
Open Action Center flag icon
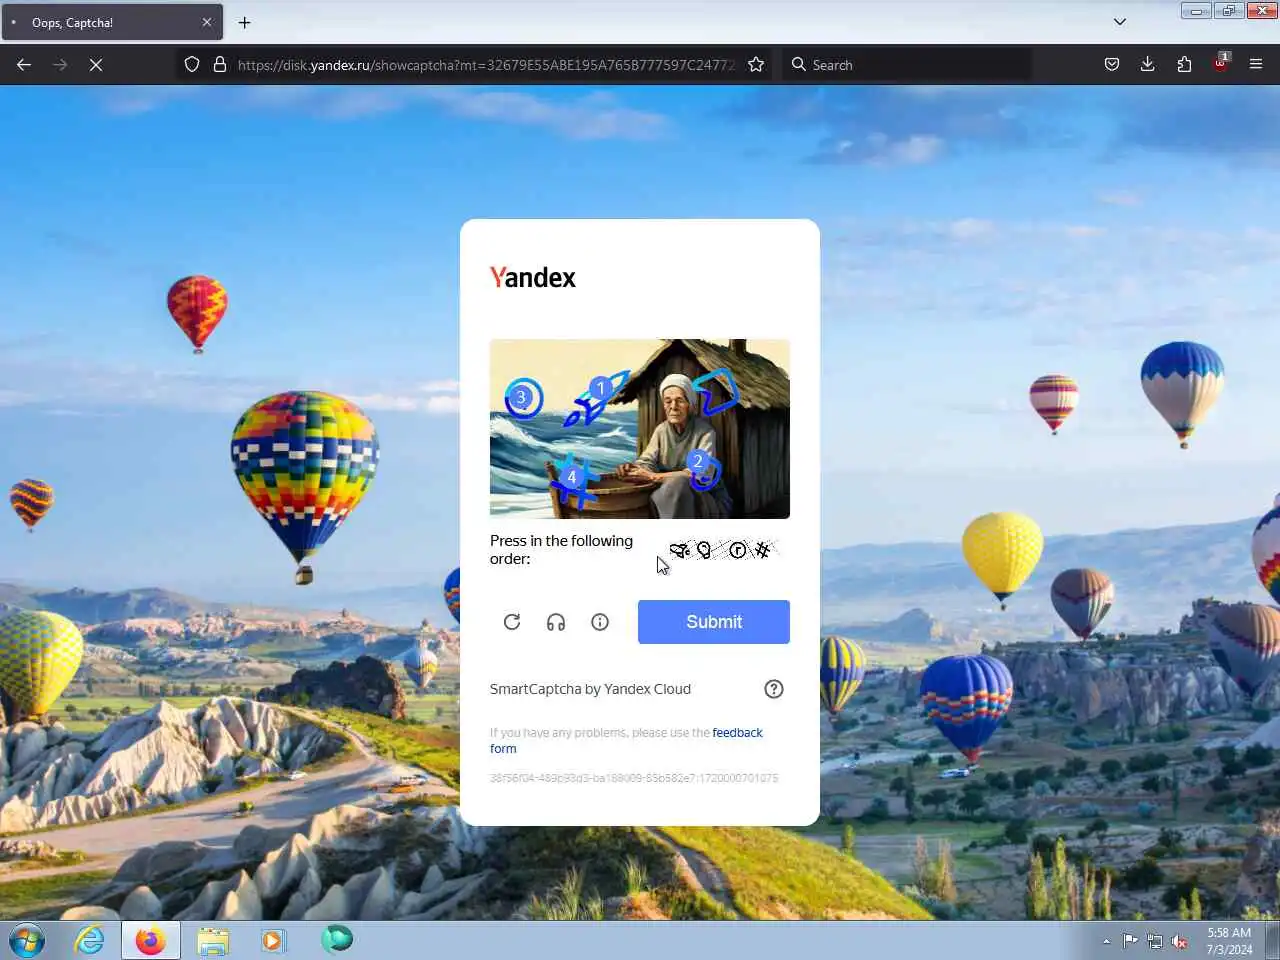pos(1130,941)
